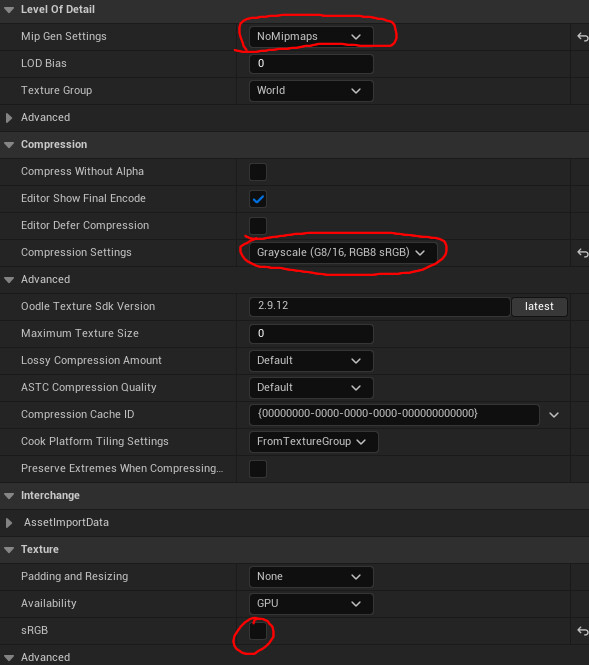Screen dimensions: 589x665
Task: Collapse the Level Of Detail section
Action: point(9,10)
